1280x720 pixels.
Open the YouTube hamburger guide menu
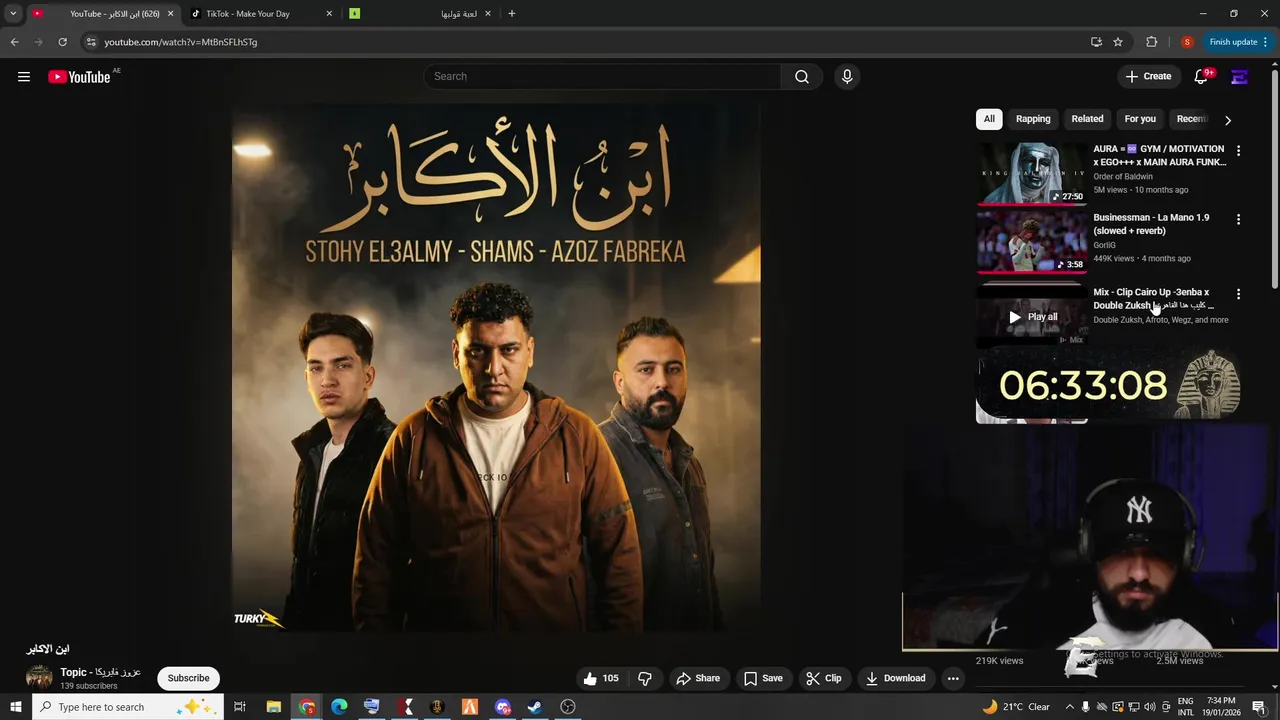24,77
